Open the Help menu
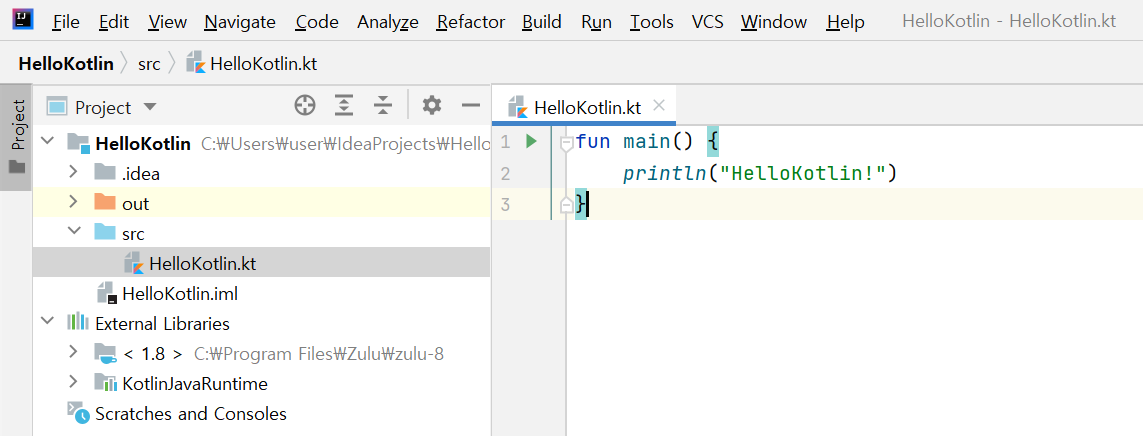Viewport: 1143px width, 436px height. click(846, 22)
